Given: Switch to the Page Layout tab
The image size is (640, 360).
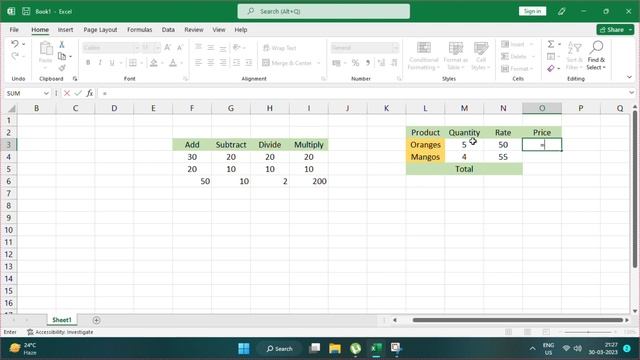Looking at the screenshot, I should click(100, 30).
